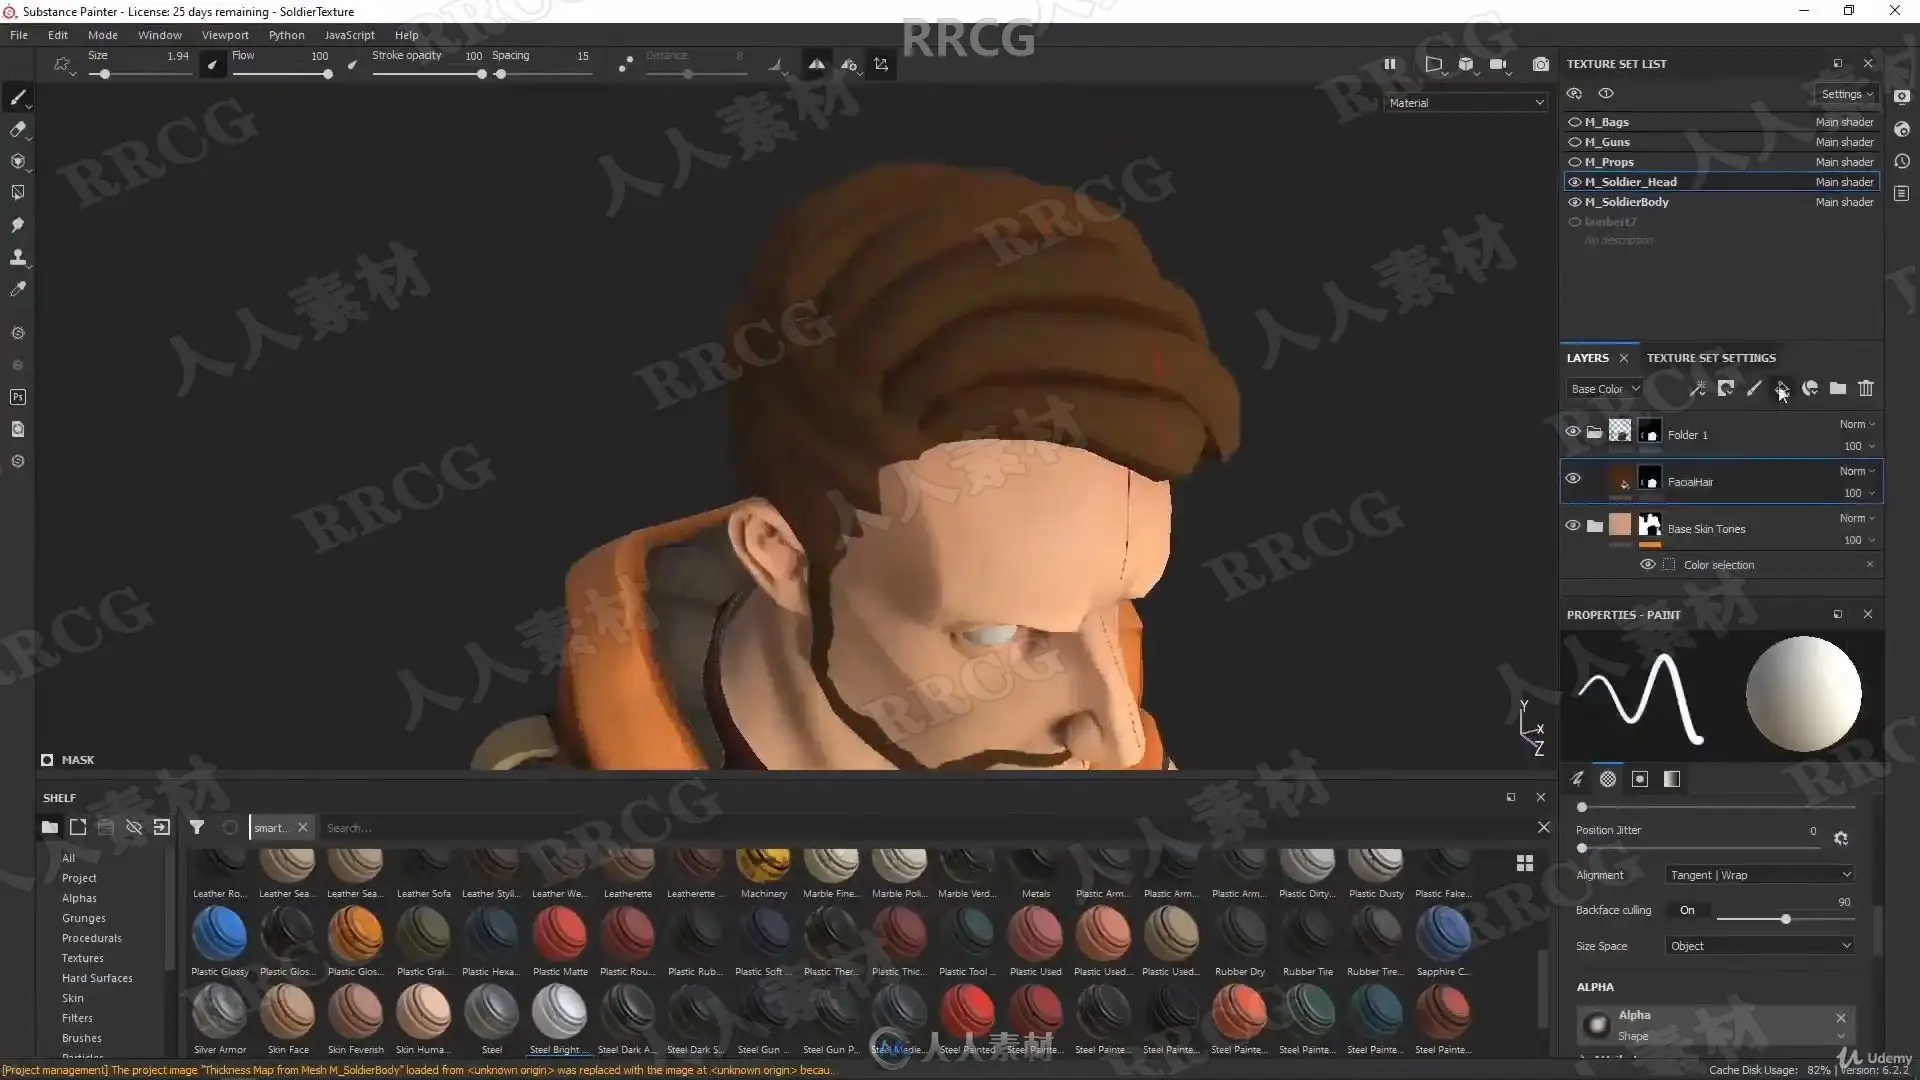1920x1080 pixels.
Task: Expand the Tangent | Wrap alignment dropdown
Action: click(1760, 875)
